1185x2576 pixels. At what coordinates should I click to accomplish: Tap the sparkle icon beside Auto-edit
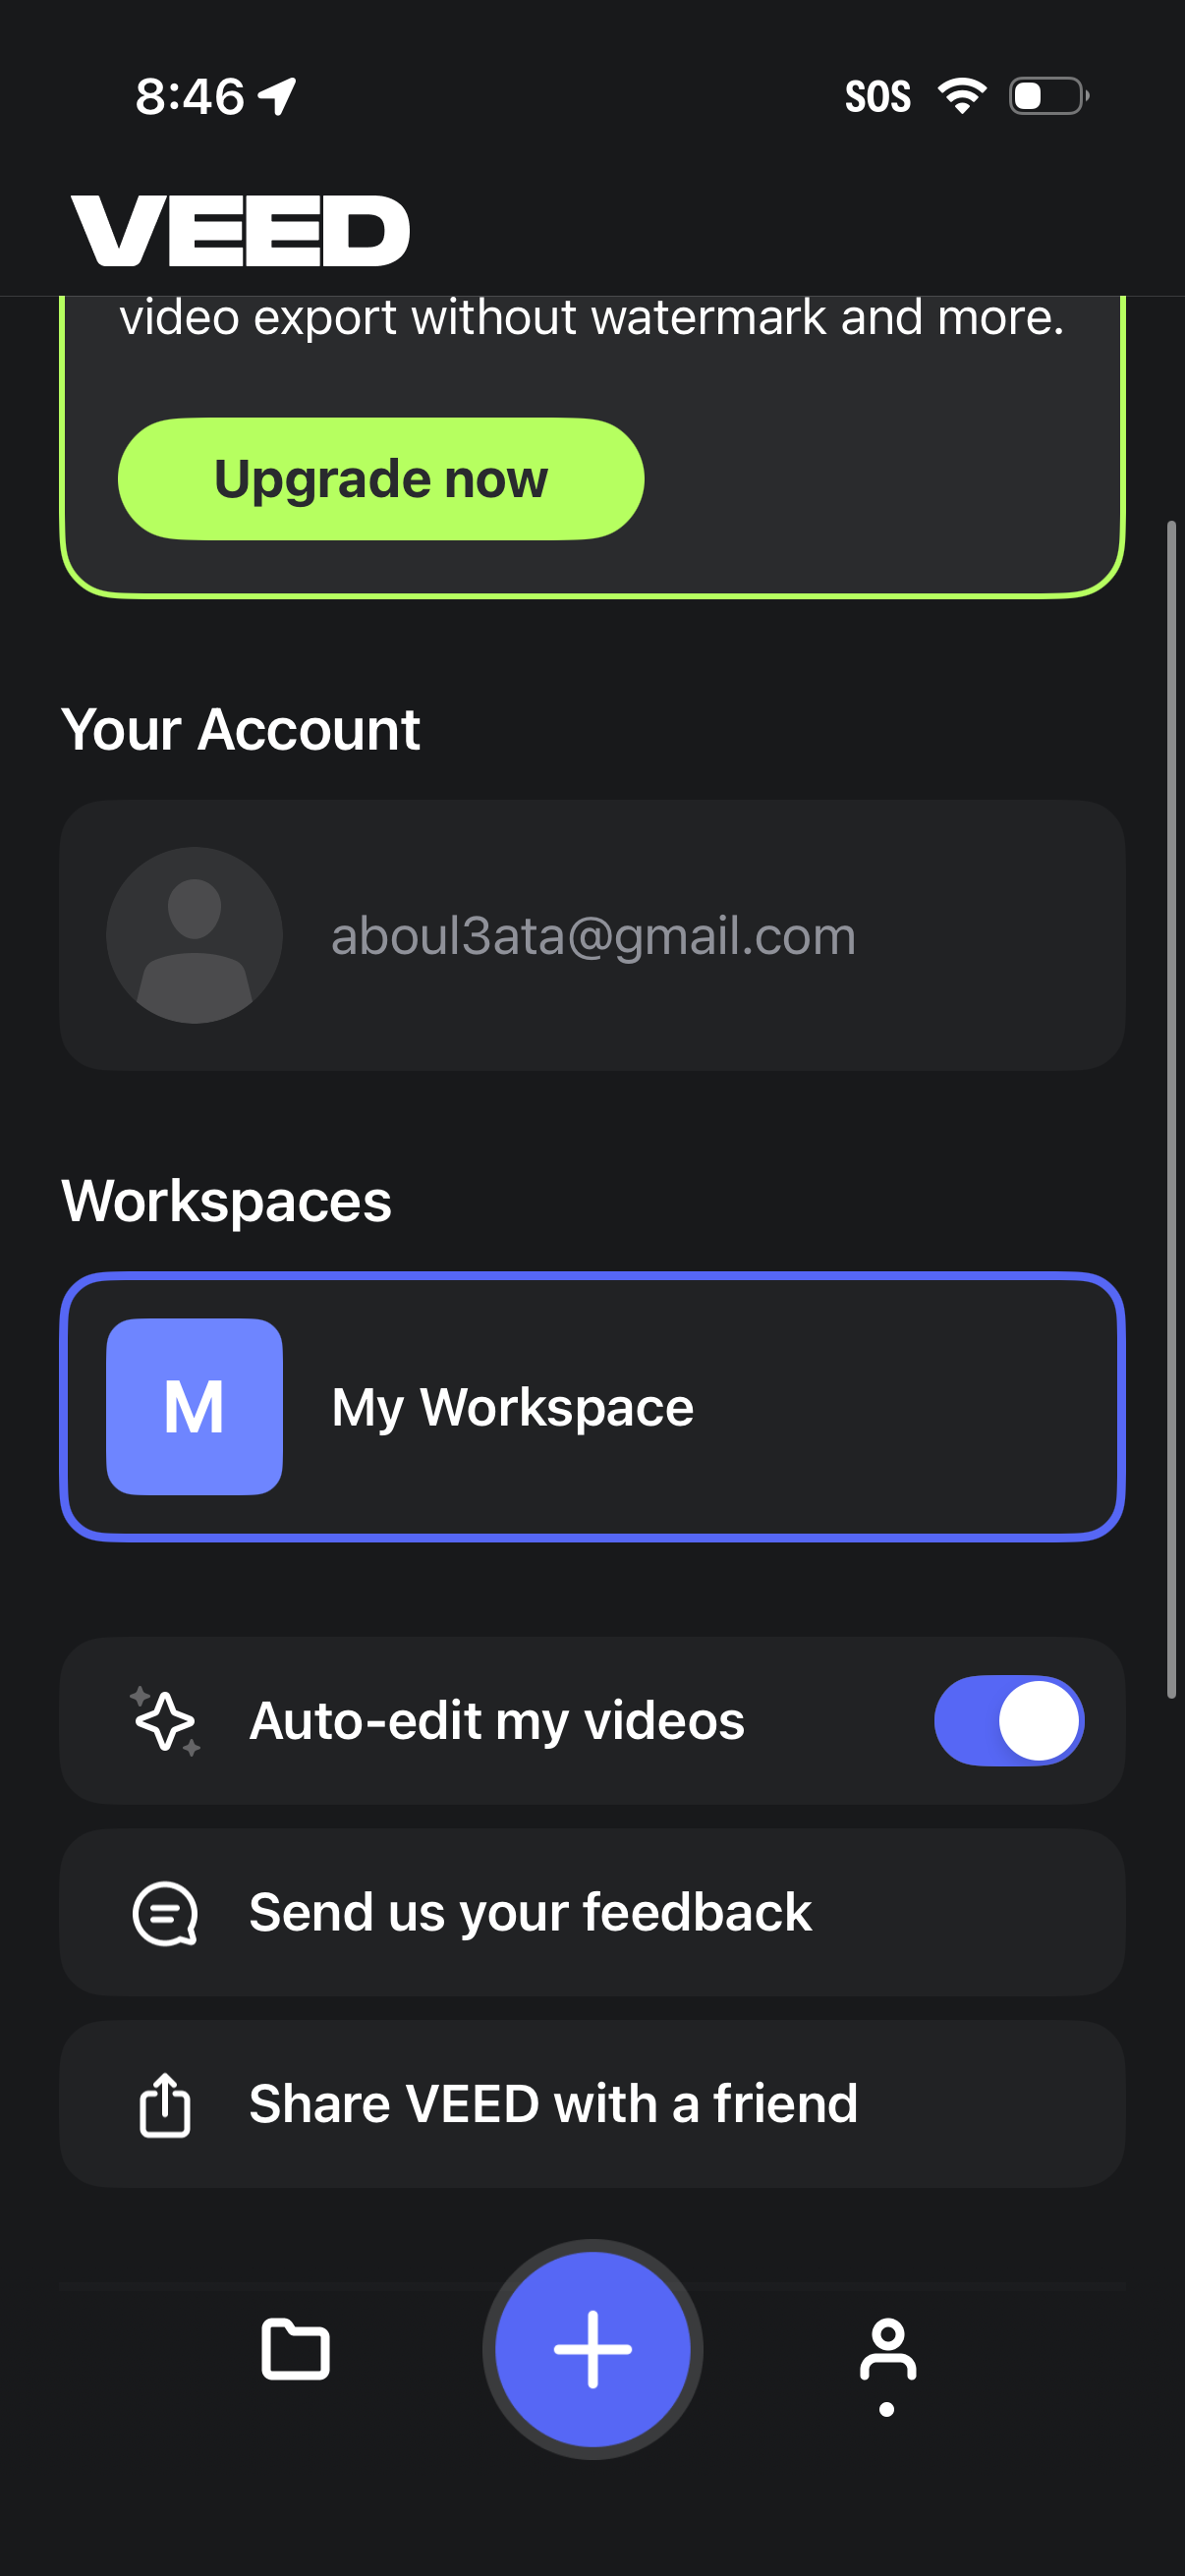165,1720
